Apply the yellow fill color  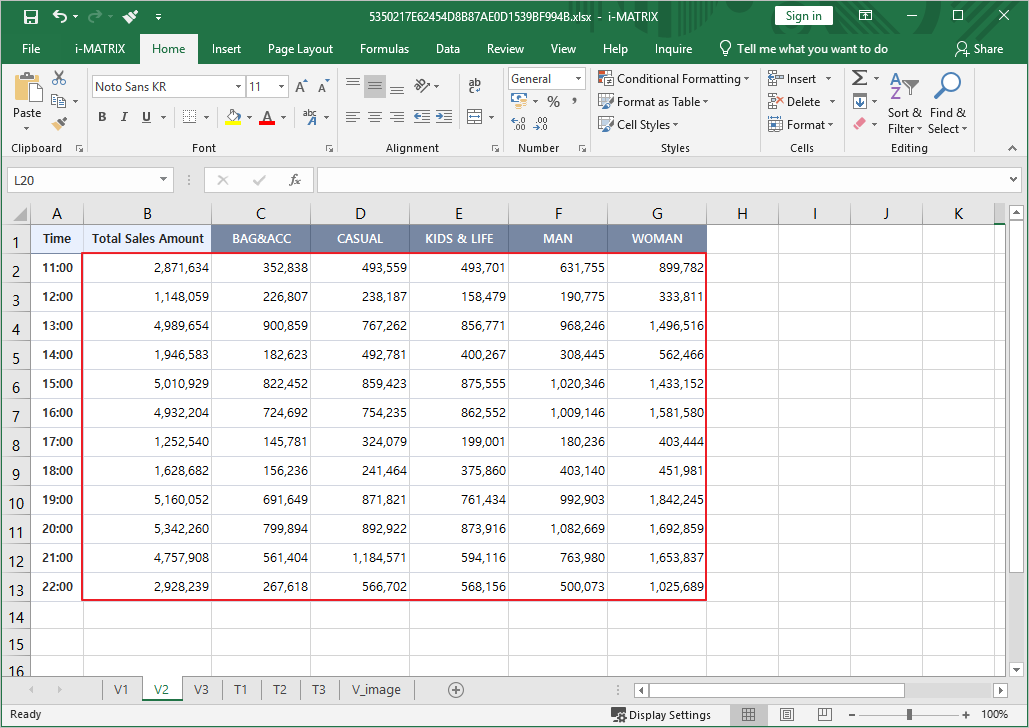pyautogui.click(x=233, y=117)
